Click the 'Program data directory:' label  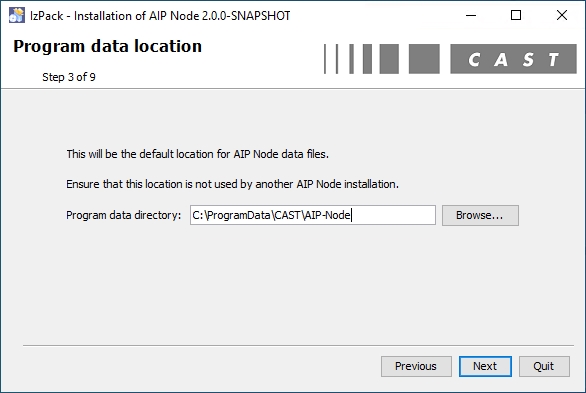[123, 216]
